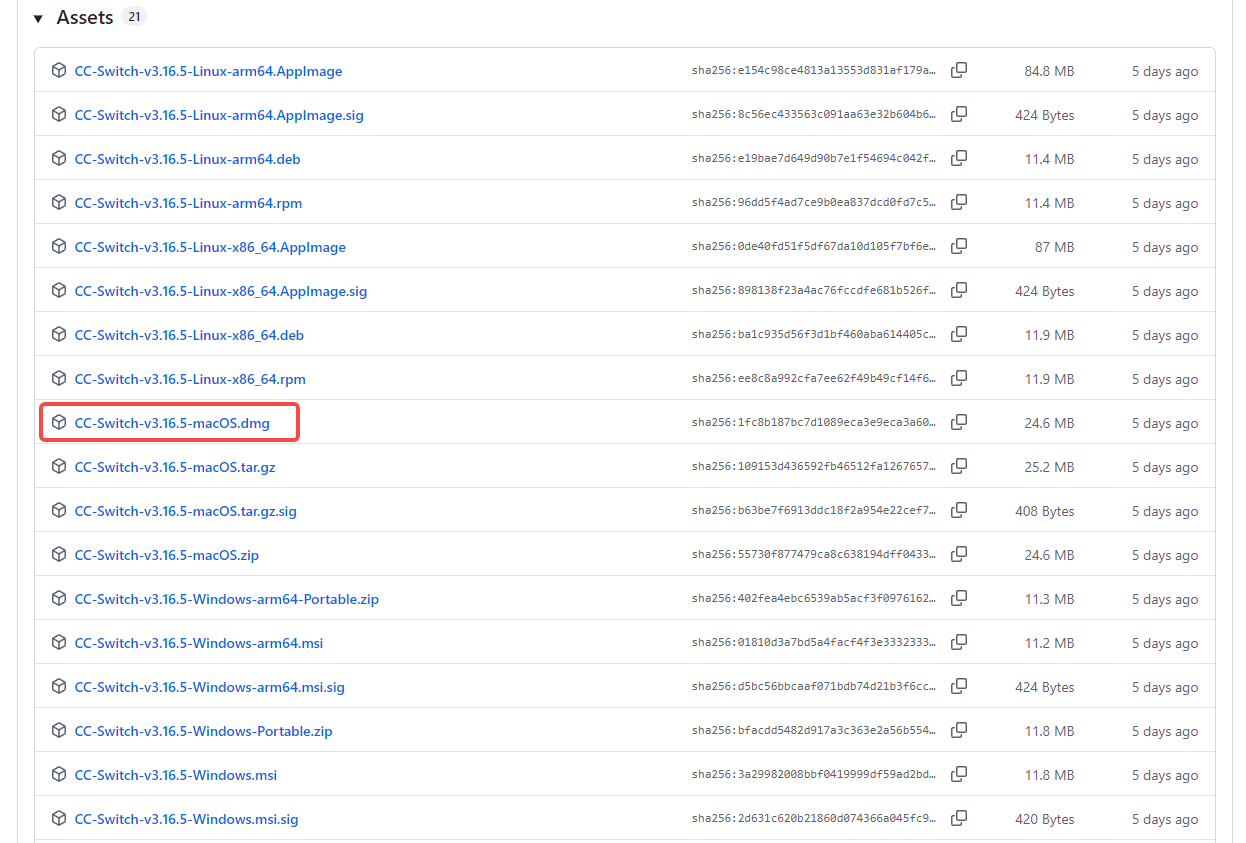Download CC-Switch-v3.16.5-macOS.zip

pyautogui.click(x=166, y=555)
